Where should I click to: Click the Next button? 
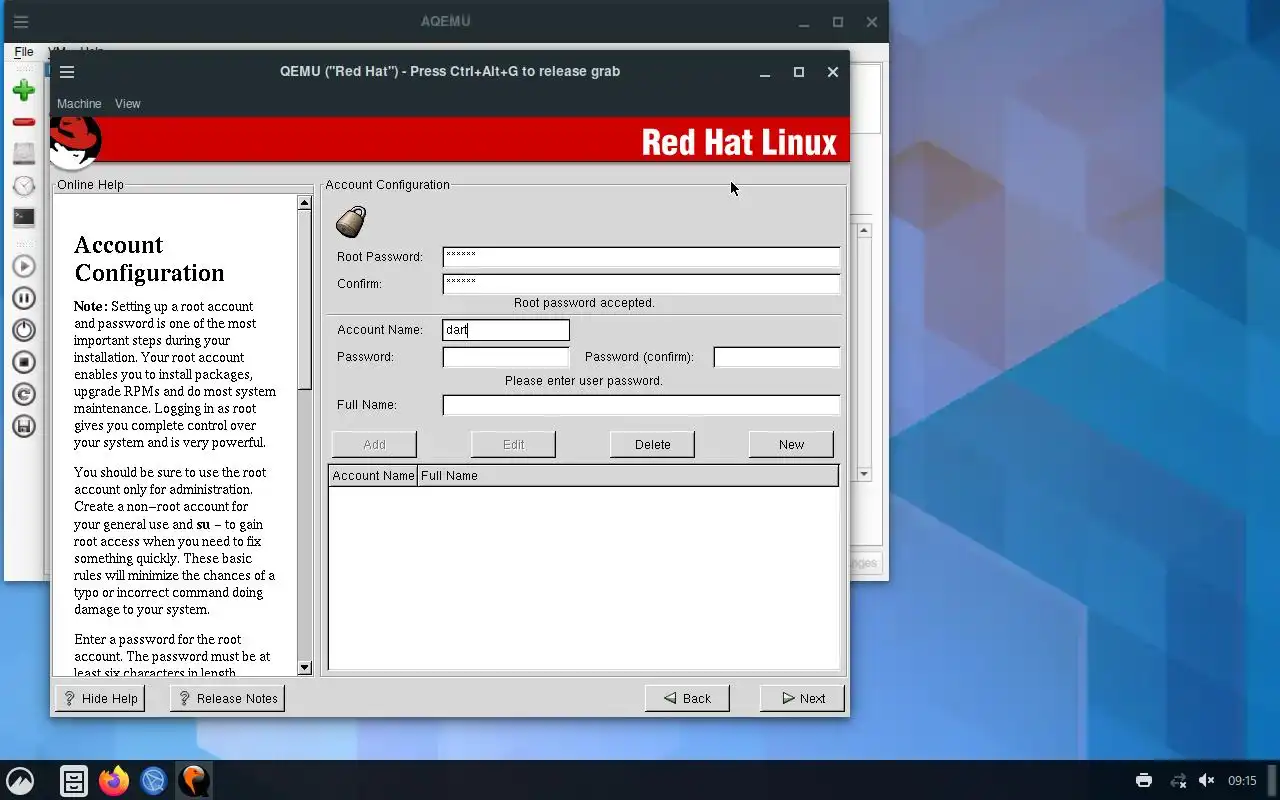(802, 698)
